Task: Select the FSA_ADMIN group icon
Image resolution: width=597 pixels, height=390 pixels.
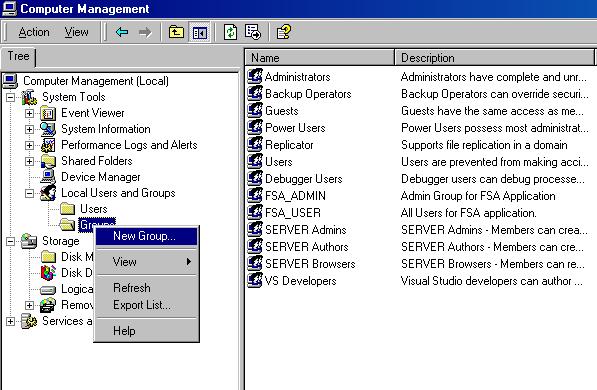Action: pyautogui.click(x=255, y=196)
